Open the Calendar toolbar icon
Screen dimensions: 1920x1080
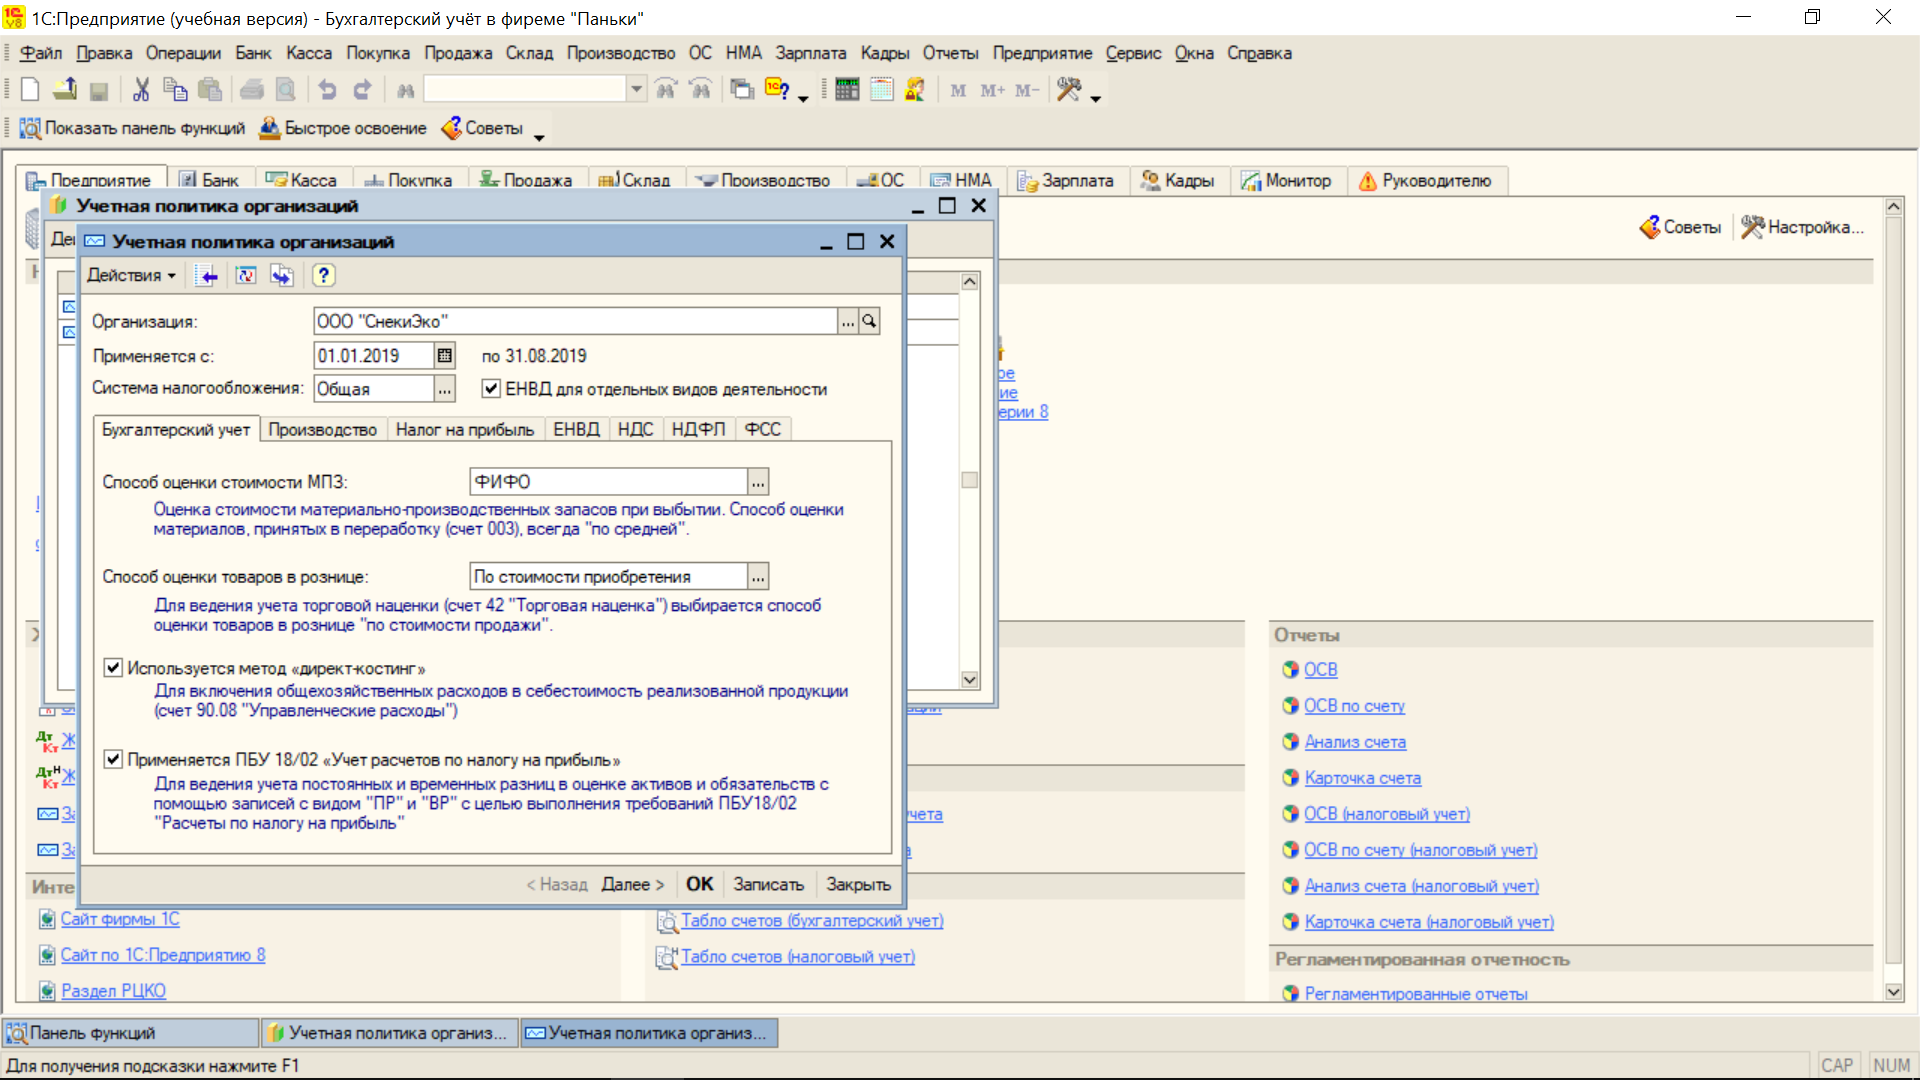[881, 90]
